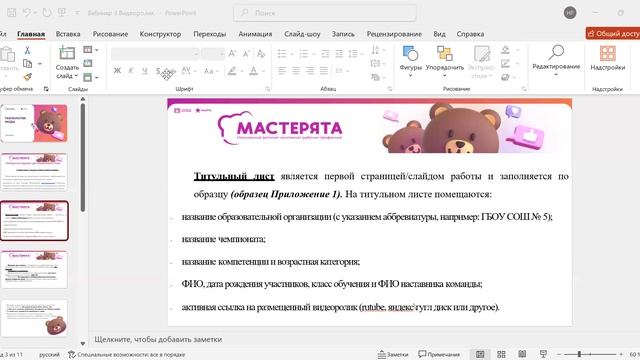The image size is (640, 360).
Task: Click the Reset slide icon
Action: pos(88,63)
